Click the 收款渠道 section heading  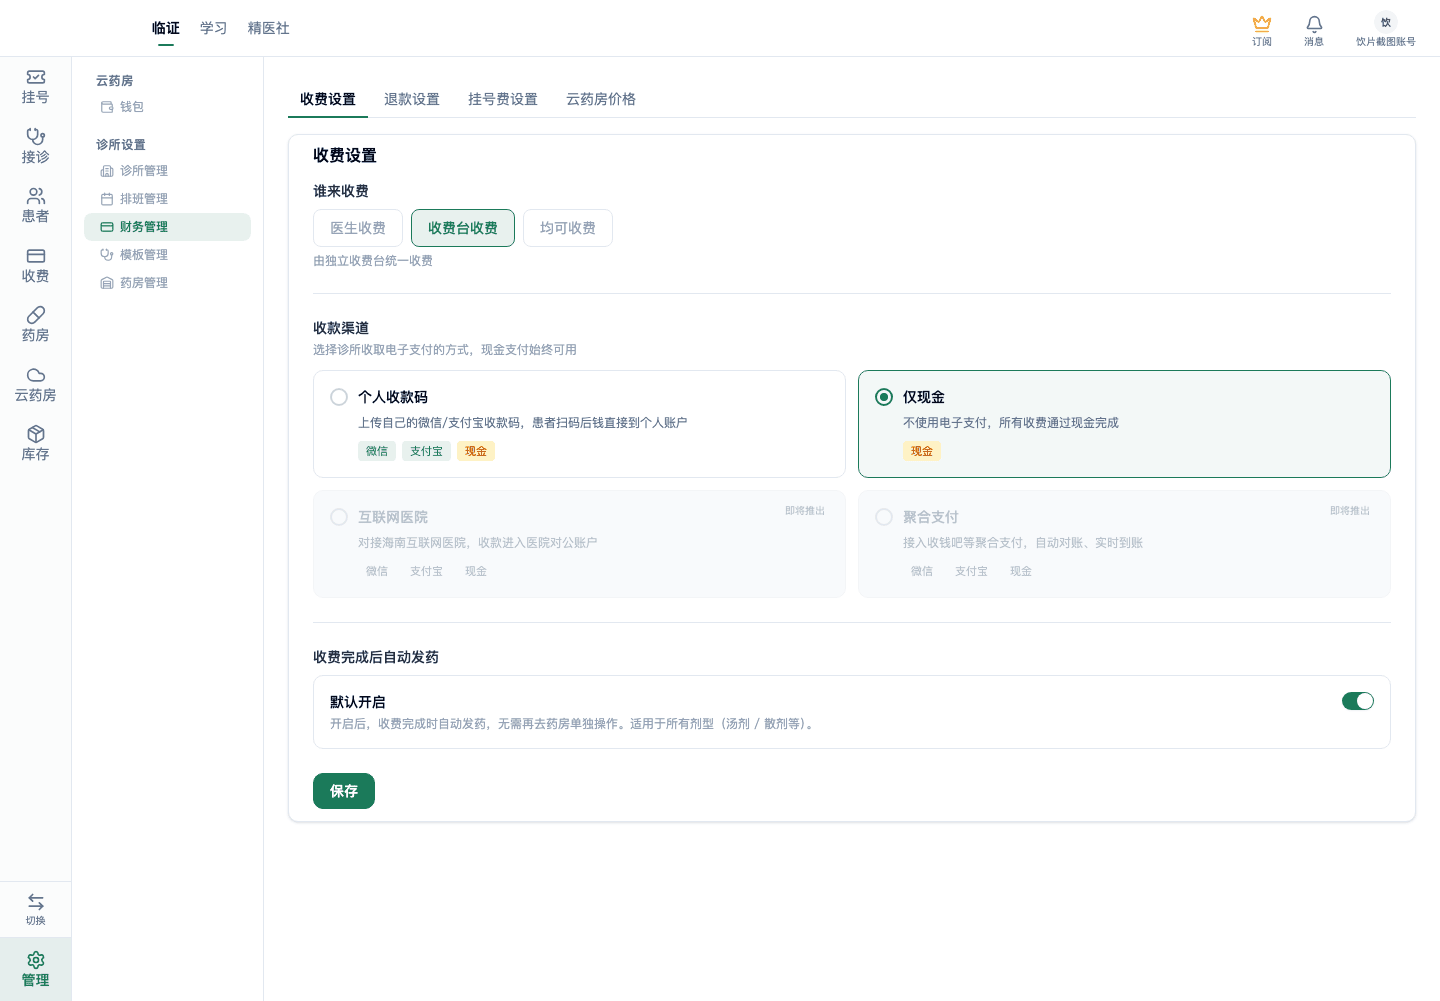click(341, 328)
